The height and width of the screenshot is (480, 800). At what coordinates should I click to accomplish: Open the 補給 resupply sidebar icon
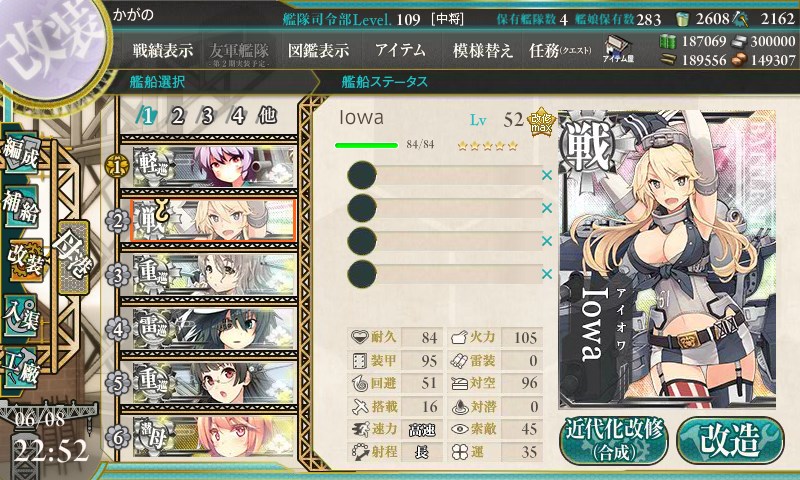coord(22,206)
